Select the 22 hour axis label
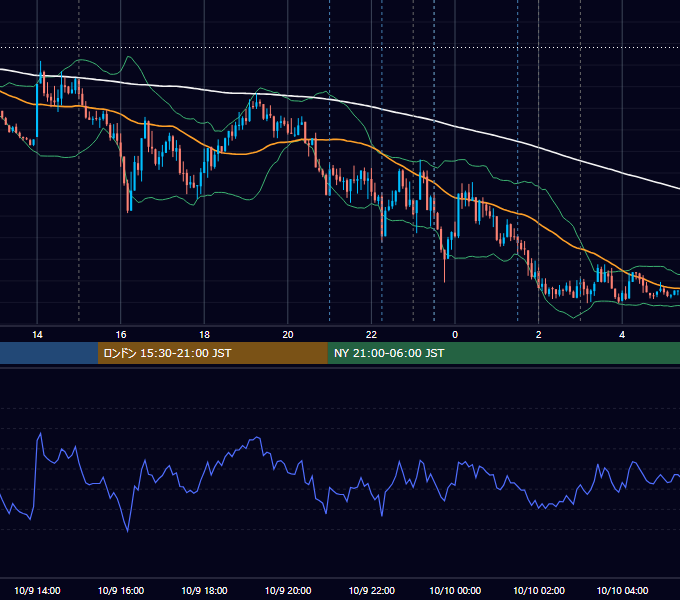Viewport: 680px width, 600px height. [x=371, y=335]
